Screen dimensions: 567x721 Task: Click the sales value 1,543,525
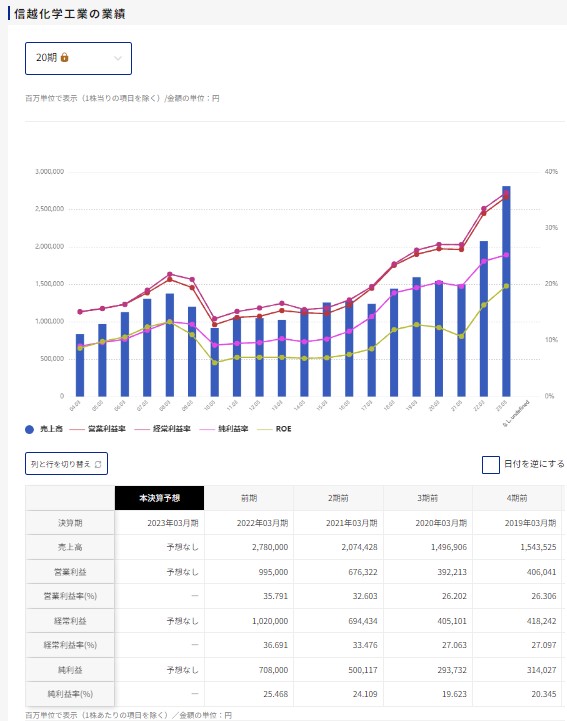pyautogui.click(x=538, y=548)
